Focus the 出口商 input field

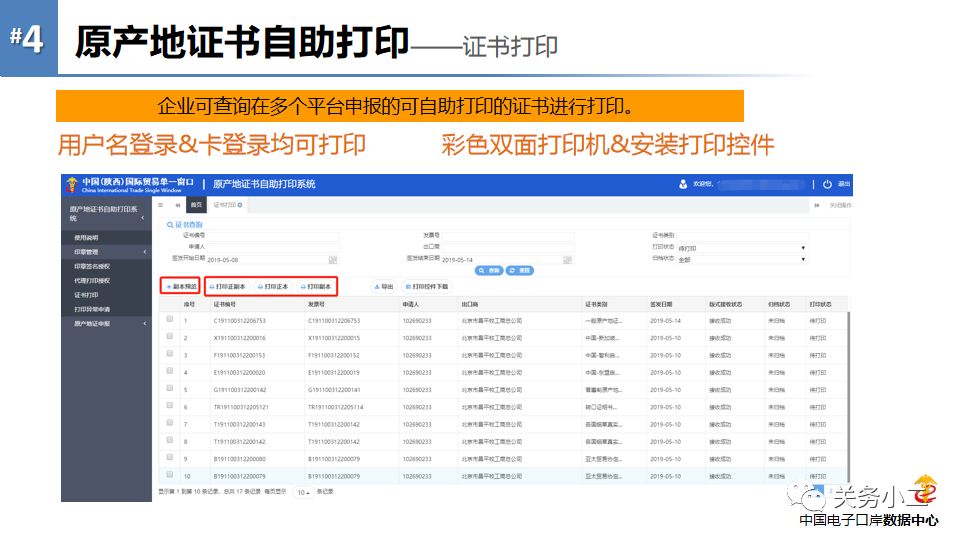tap(508, 247)
